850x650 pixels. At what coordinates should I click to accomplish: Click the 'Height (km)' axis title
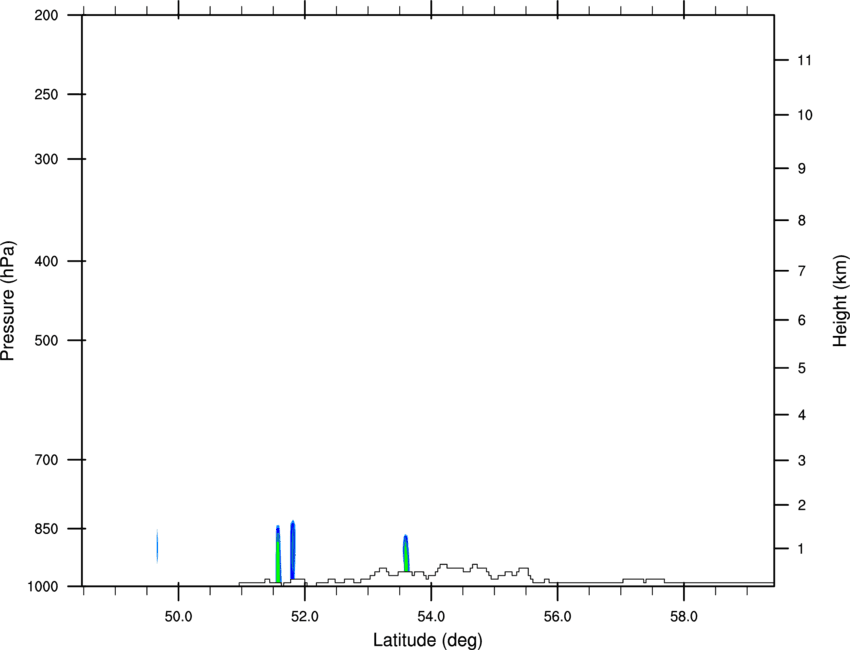coord(841,301)
